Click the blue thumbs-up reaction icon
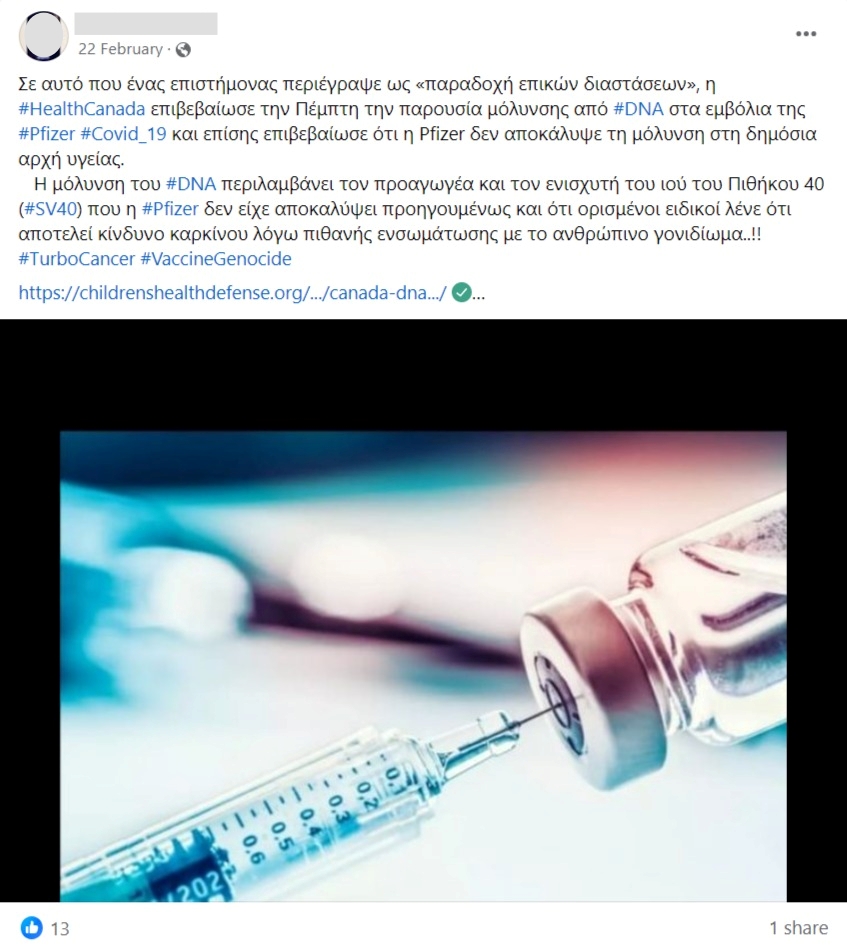The image size is (847, 950). click(32, 928)
